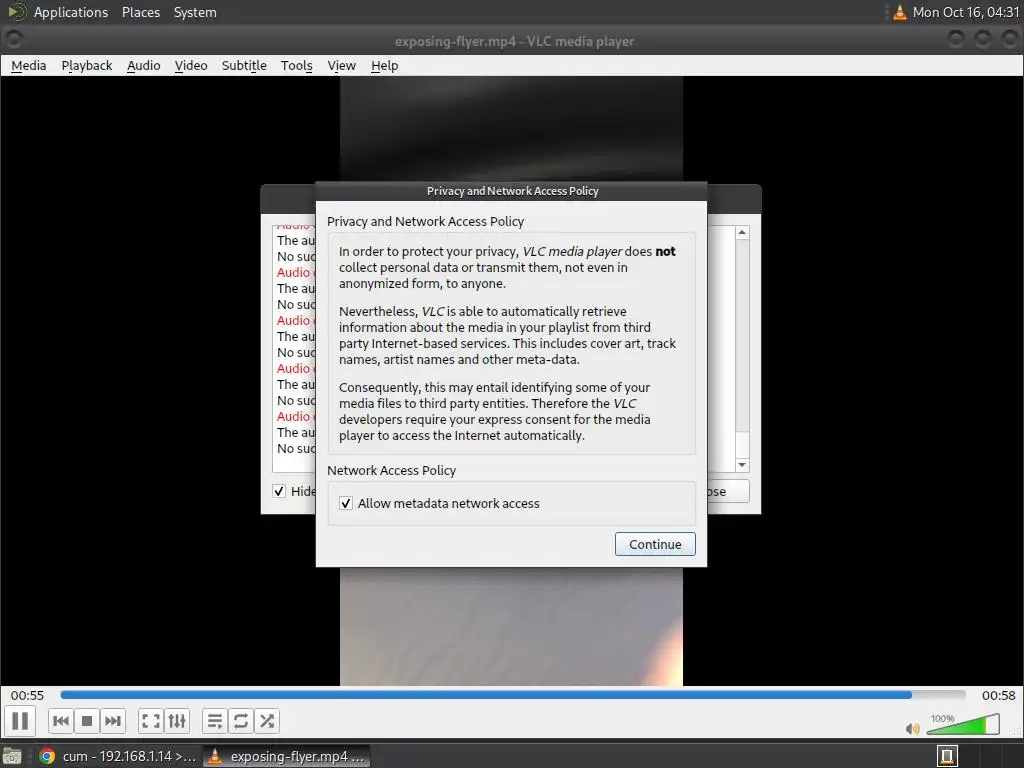The width and height of the screenshot is (1024, 768).
Task: Click the clock showing Mon Oct 16
Action: coord(966,12)
